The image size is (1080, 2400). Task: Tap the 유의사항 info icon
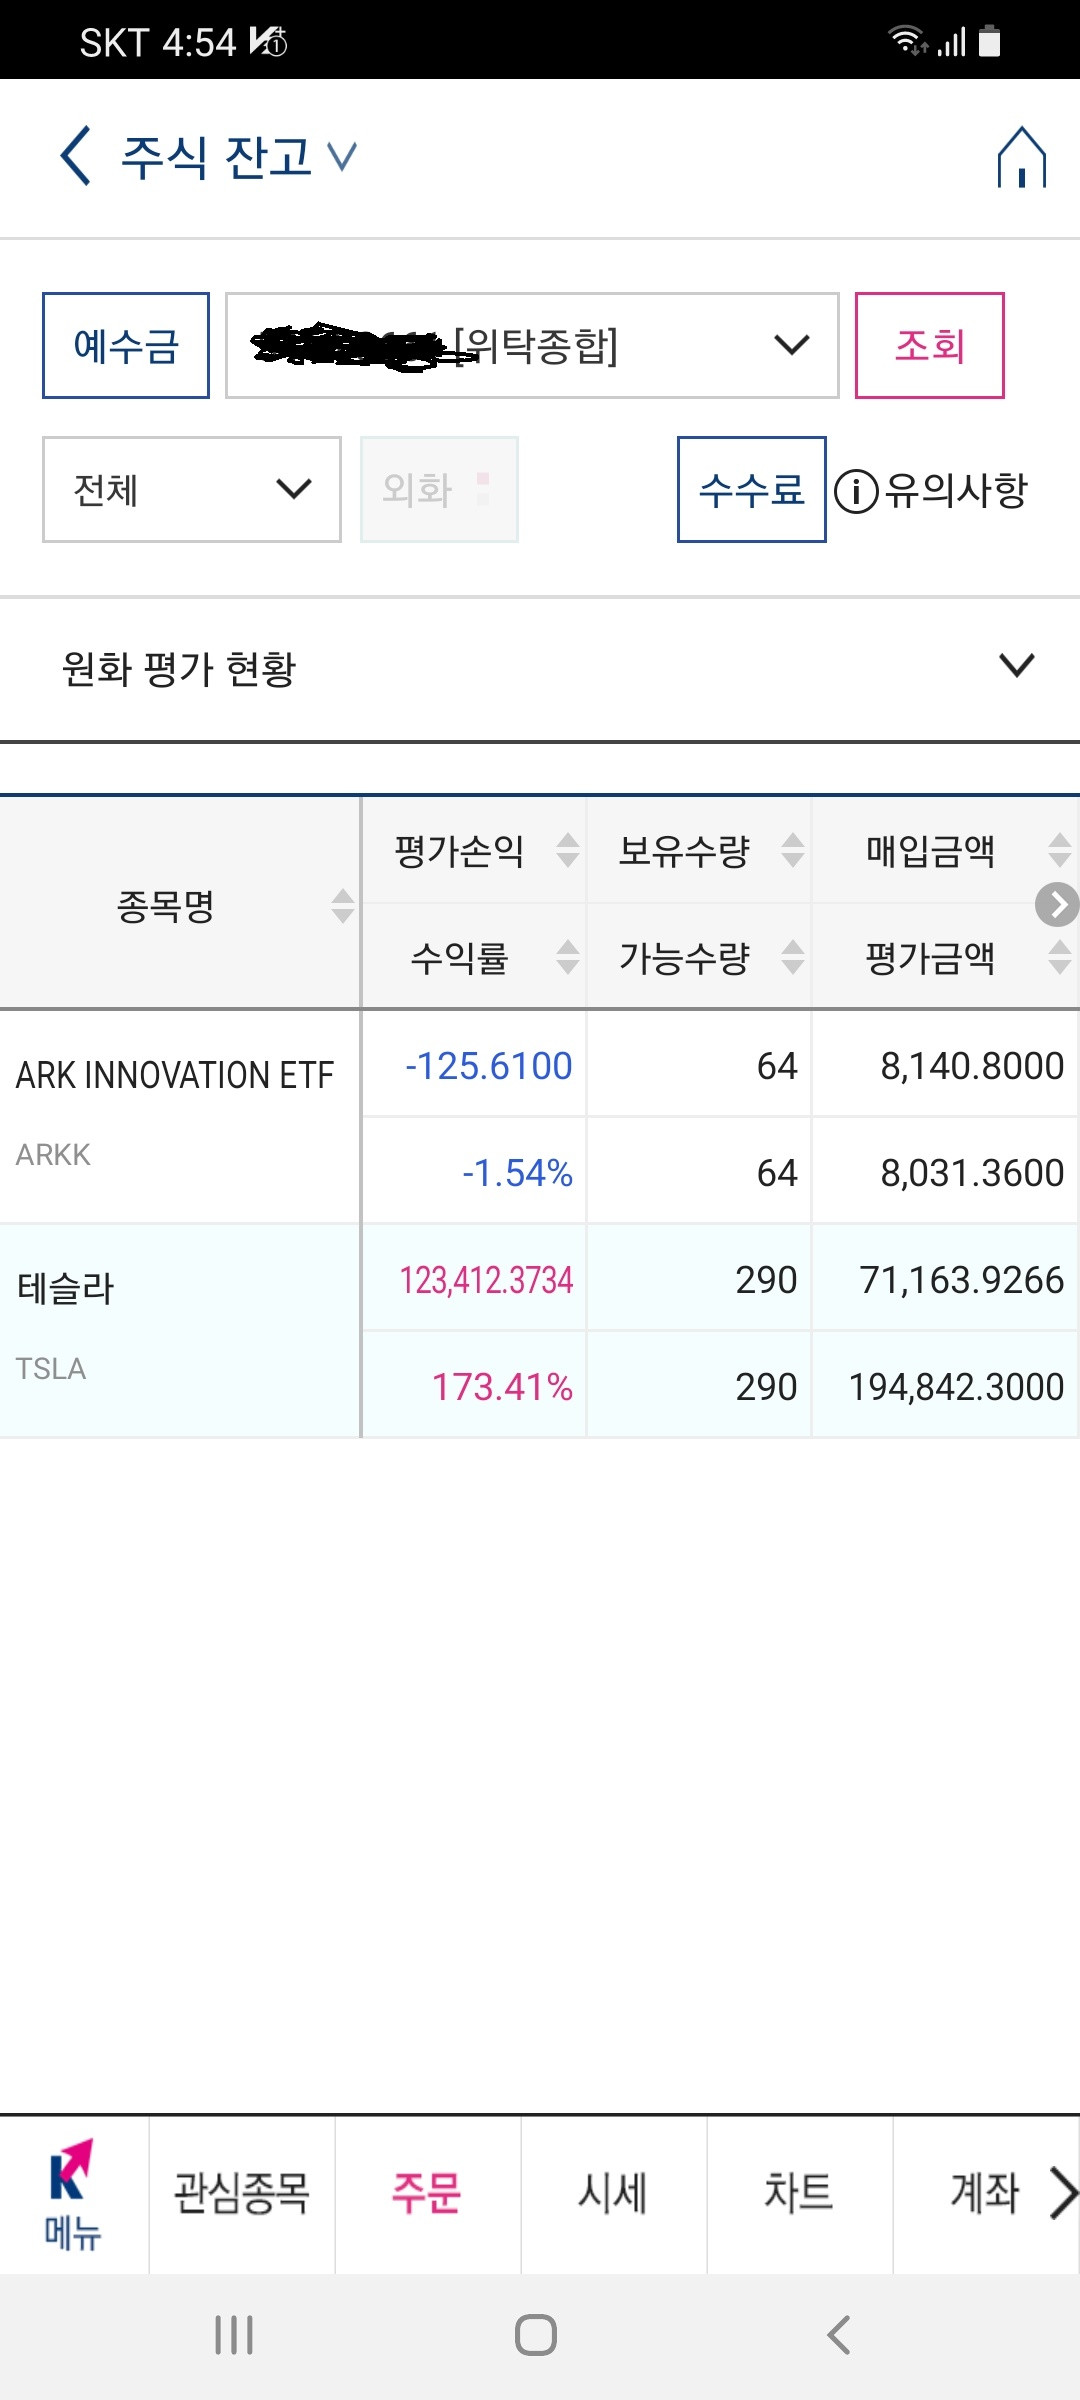[856, 491]
